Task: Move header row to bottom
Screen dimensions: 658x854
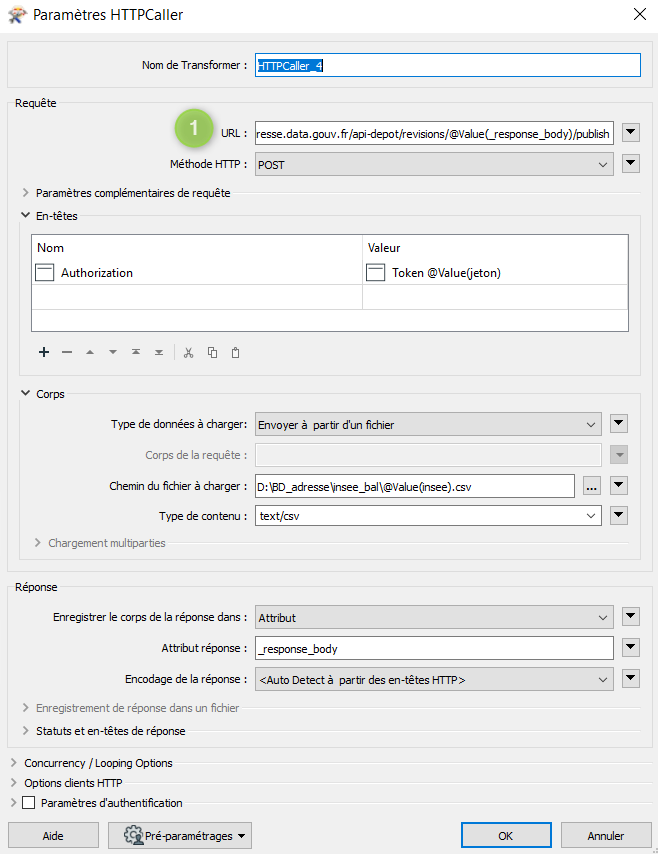Action: point(159,352)
